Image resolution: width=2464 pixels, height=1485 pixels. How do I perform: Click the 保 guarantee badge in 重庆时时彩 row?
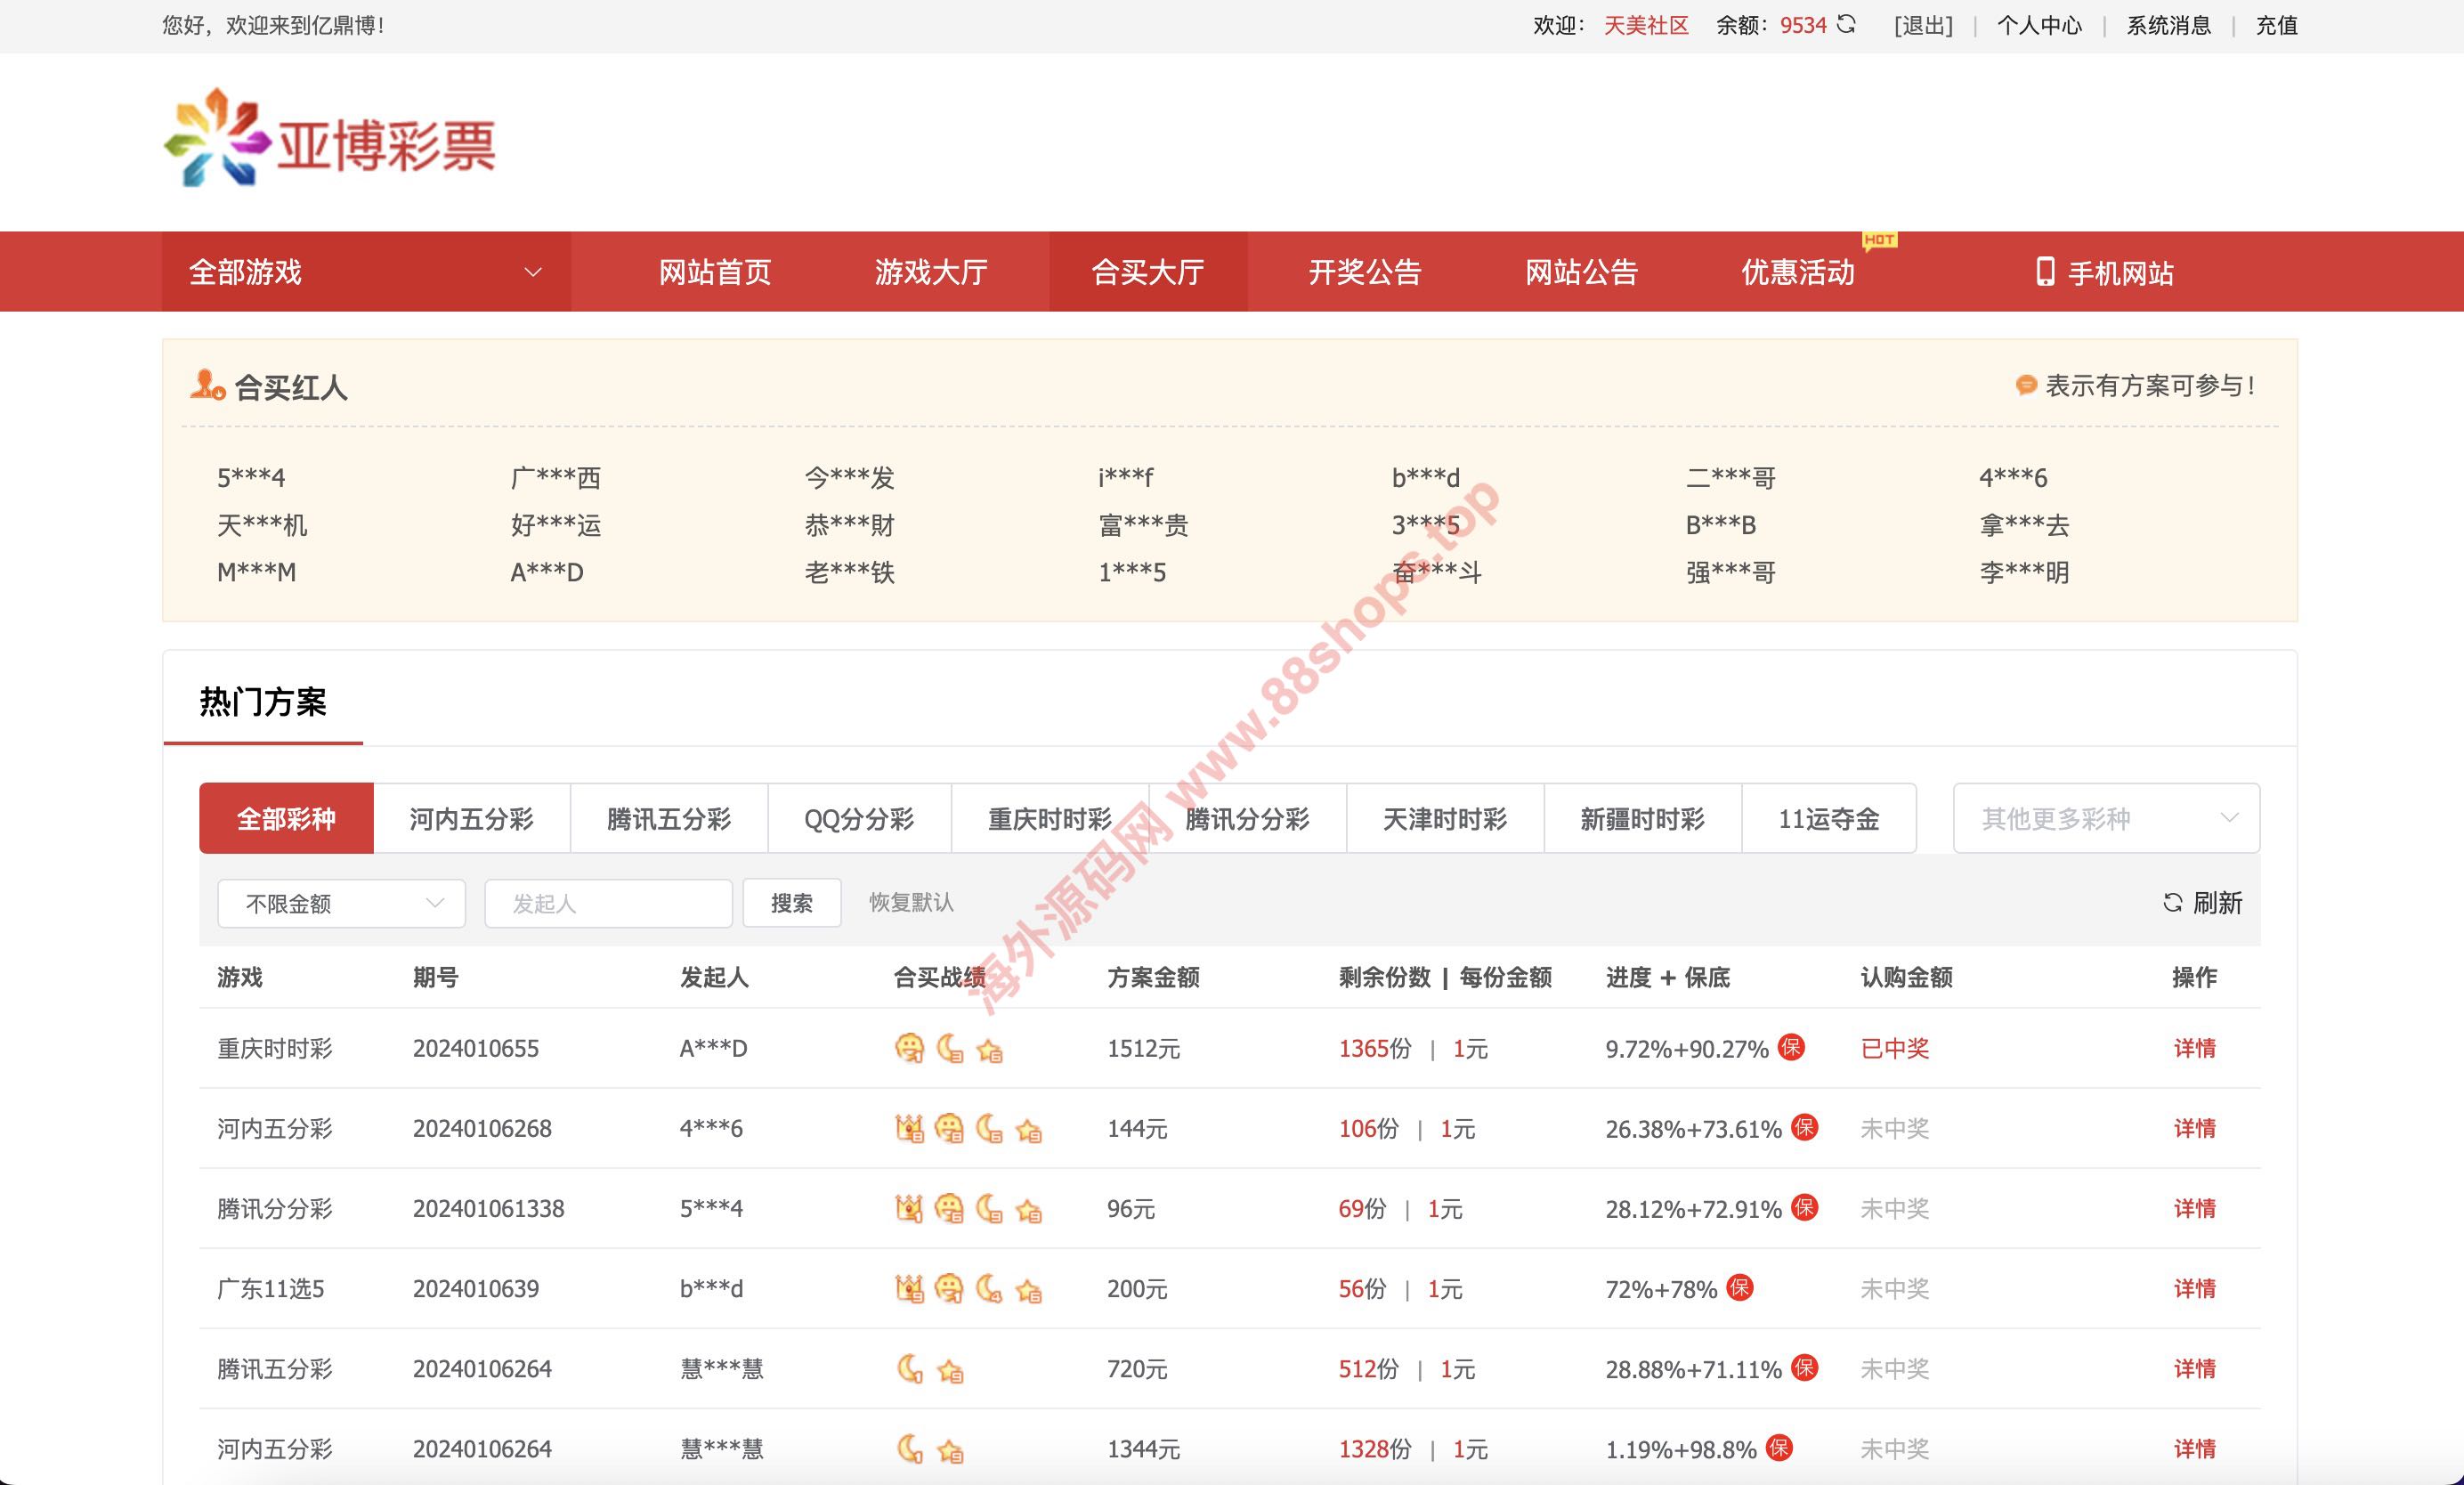coord(1791,1047)
